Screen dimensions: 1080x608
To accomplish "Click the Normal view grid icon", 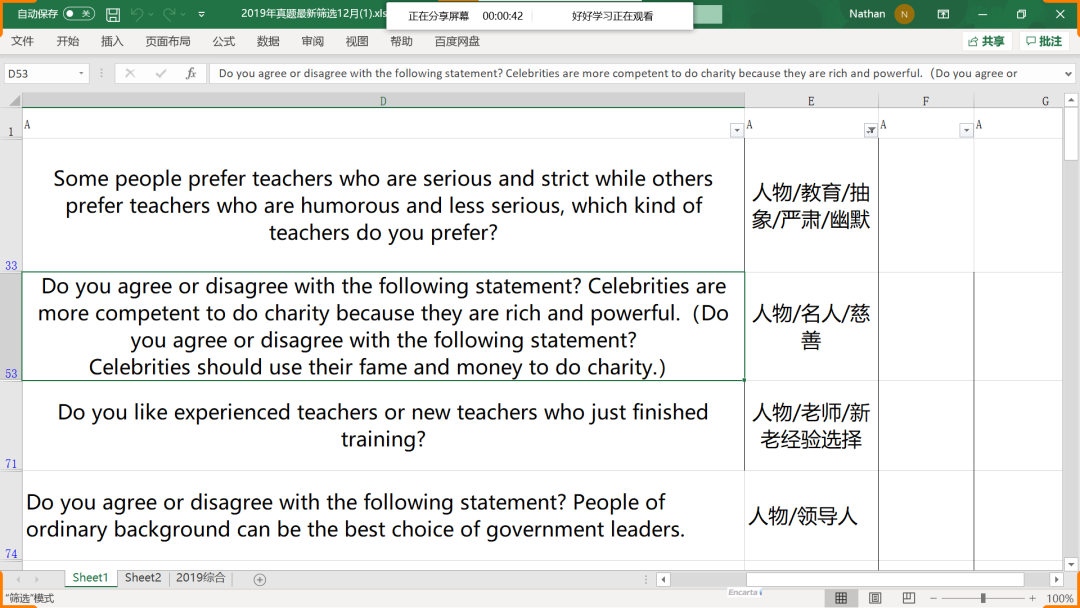I will click(x=841, y=598).
